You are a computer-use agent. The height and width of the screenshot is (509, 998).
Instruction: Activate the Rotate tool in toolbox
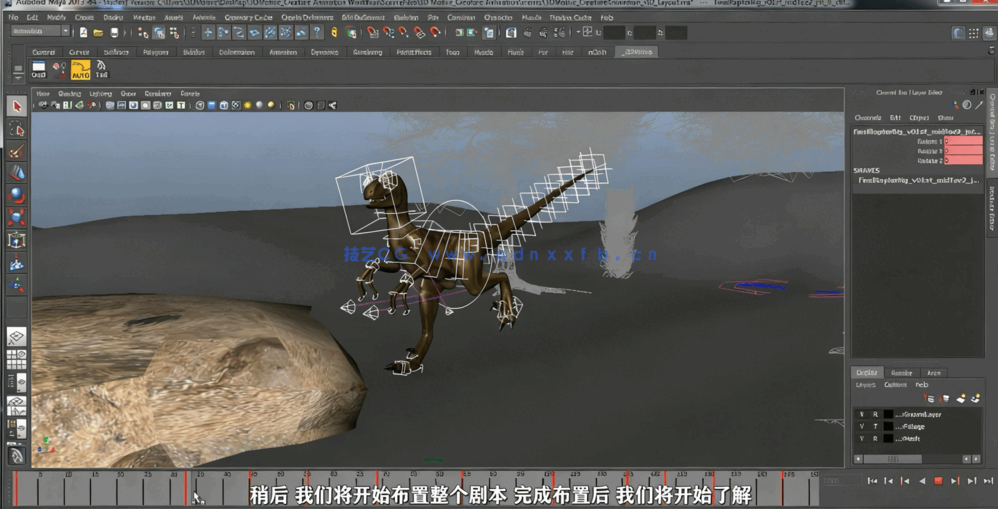(x=16, y=195)
